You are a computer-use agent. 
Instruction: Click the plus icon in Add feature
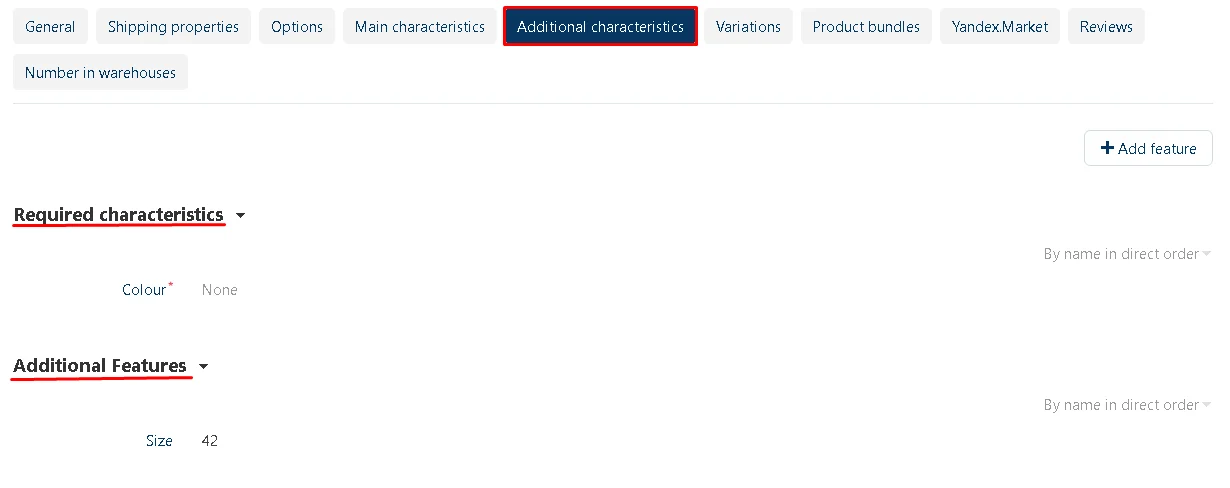(x=1107, y=148)
